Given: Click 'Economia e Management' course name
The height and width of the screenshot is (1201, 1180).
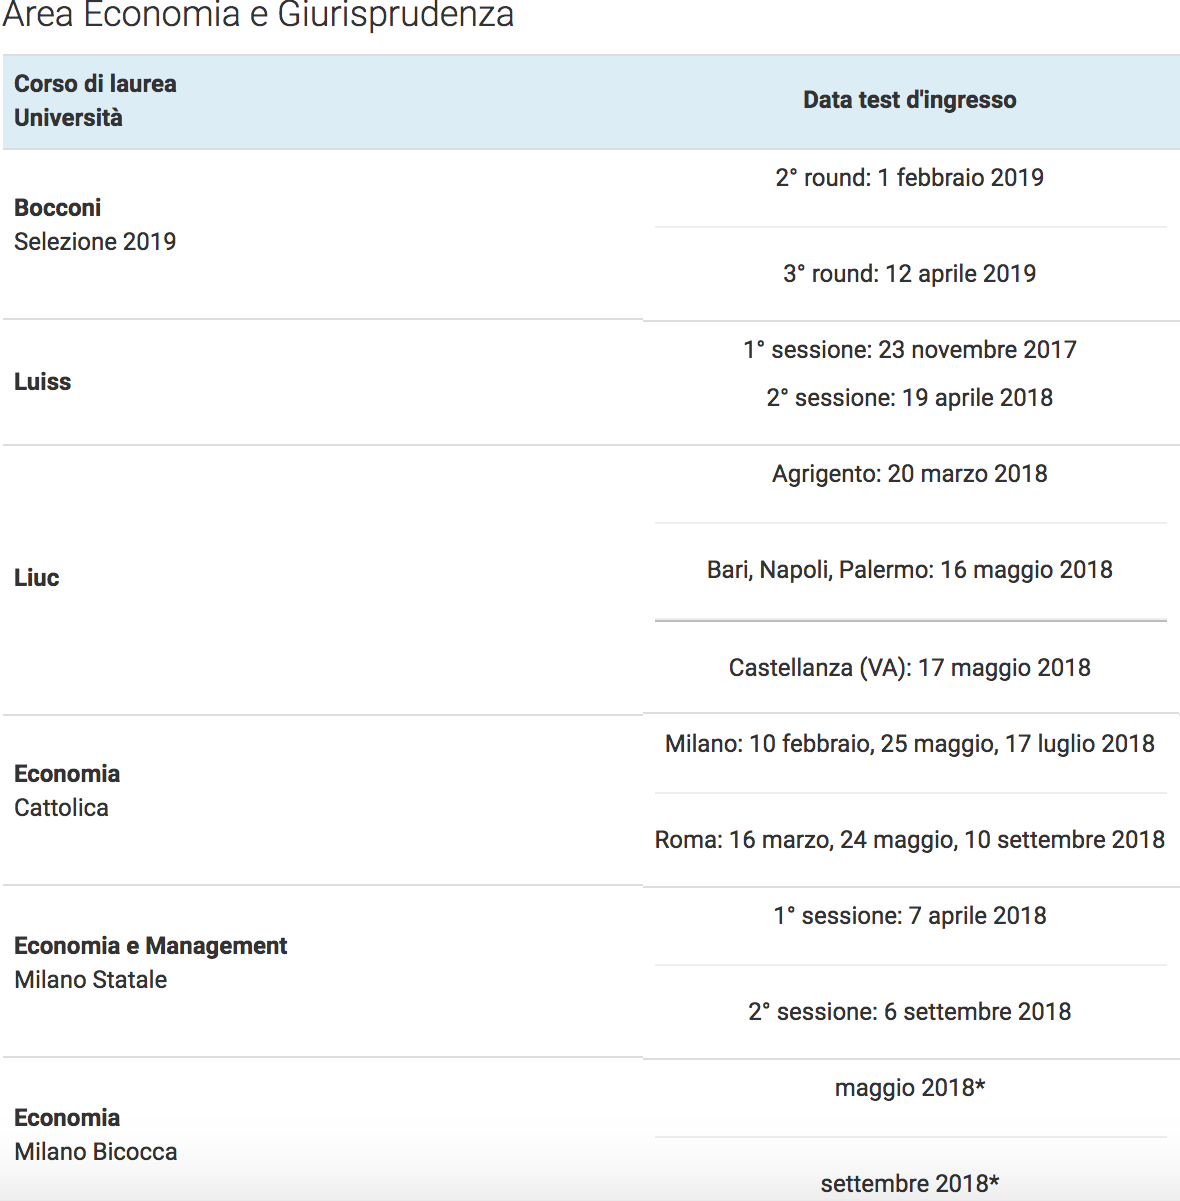Looking at the screenshot, I should [151, 946].
